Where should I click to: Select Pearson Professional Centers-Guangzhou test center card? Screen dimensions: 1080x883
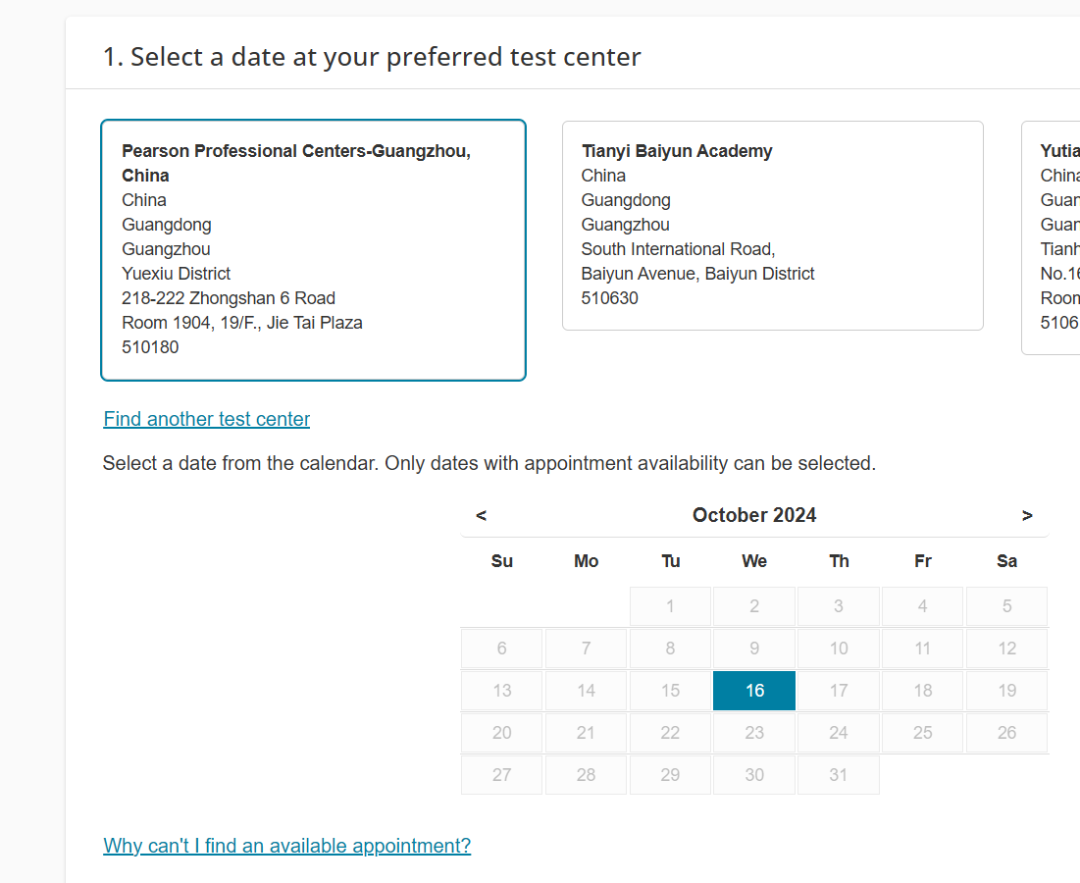[313, 250]
